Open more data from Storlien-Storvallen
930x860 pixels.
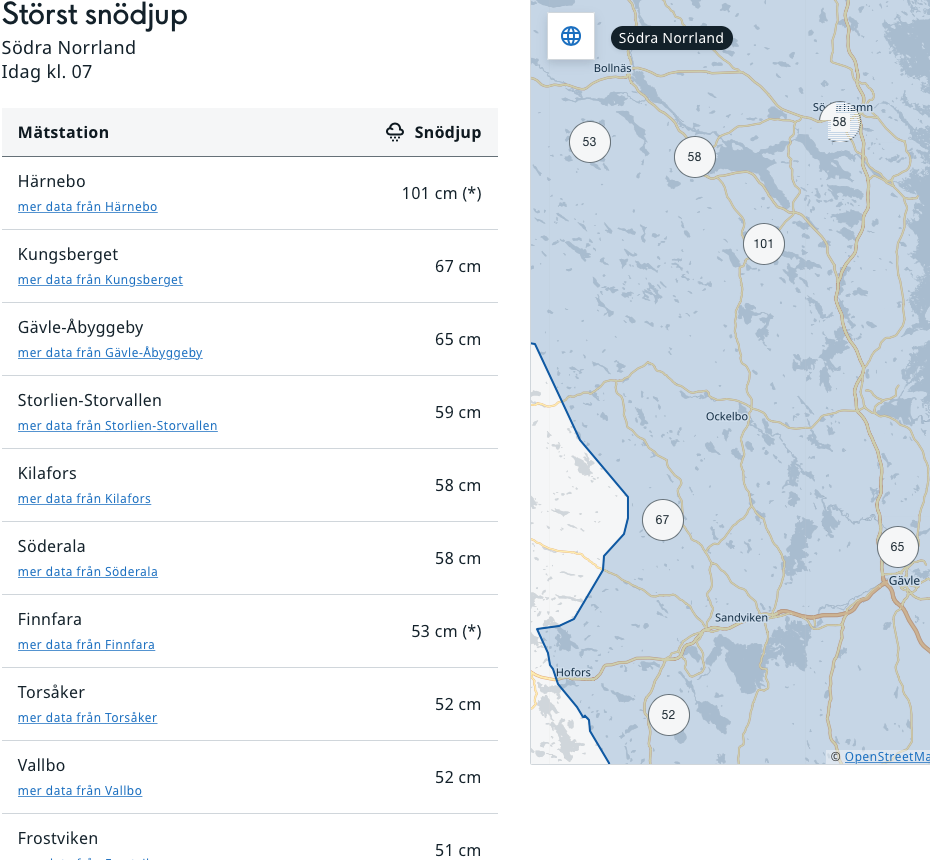117,426
